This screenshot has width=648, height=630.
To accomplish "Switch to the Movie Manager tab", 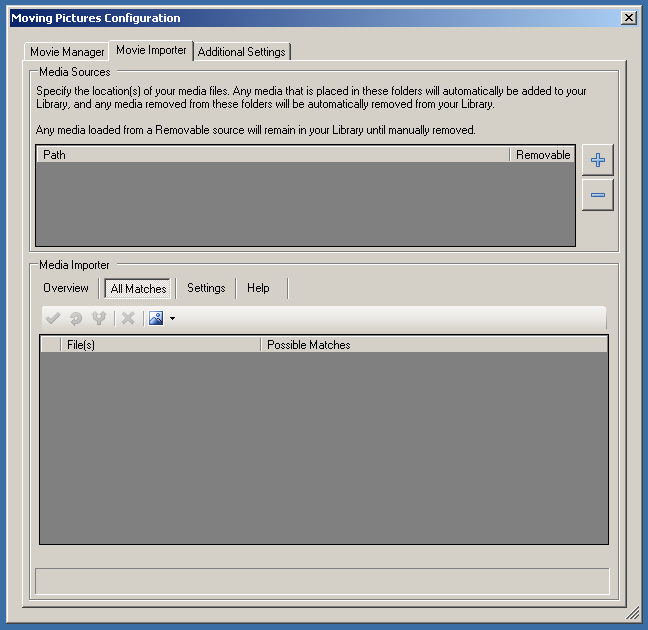I will point(67,52).
